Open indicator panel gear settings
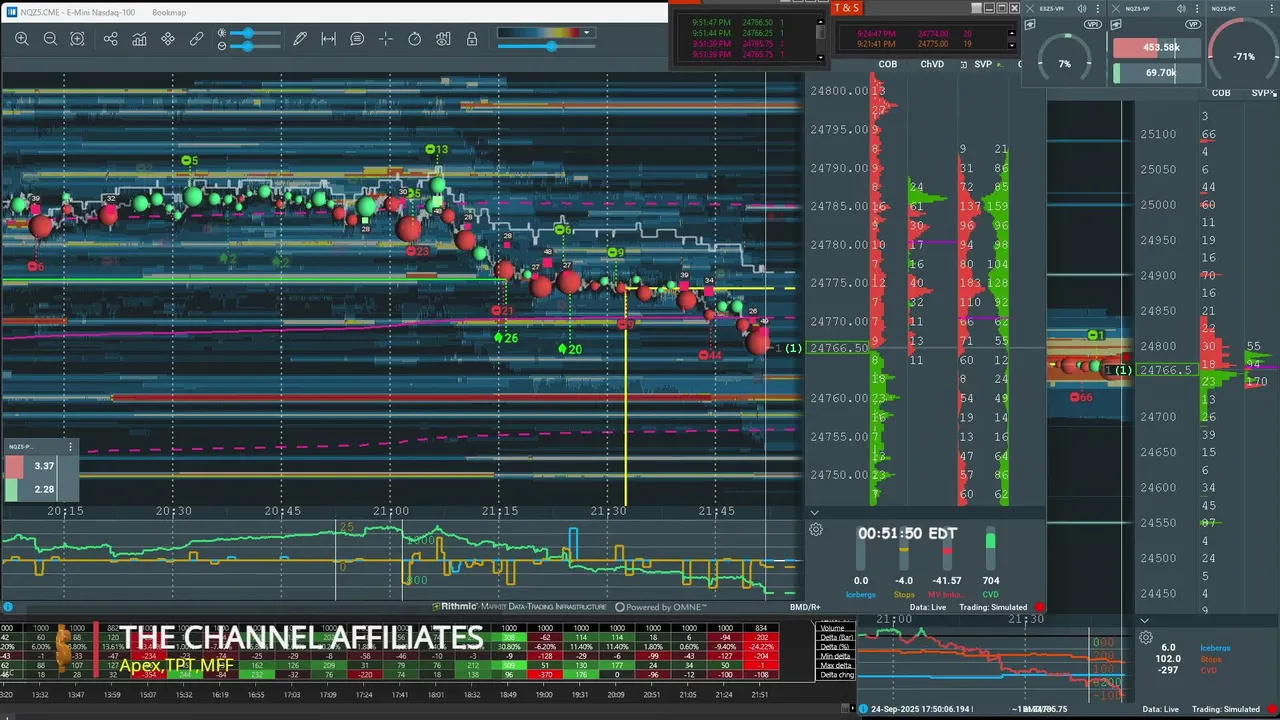 (x=816, y=529)
